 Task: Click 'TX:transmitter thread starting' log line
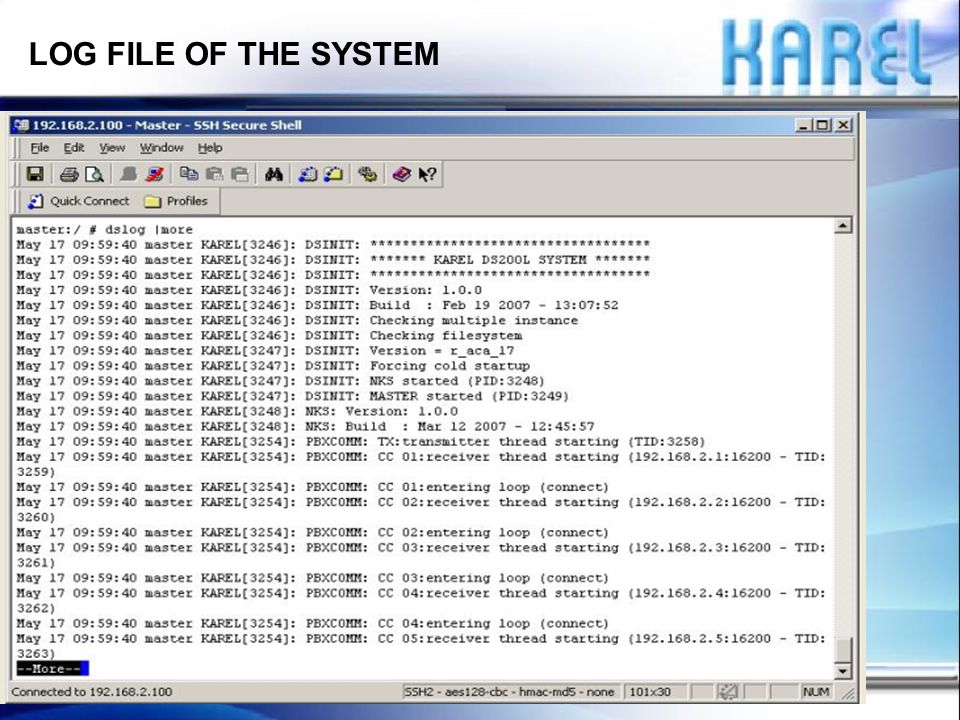coord(361,441)
